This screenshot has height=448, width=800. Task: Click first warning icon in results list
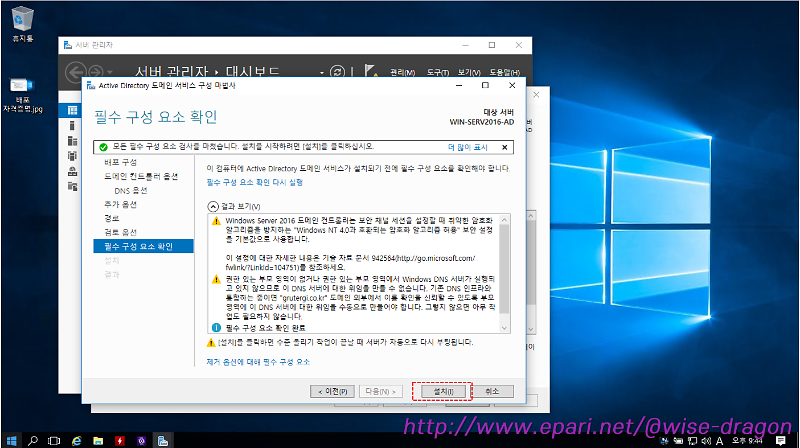point(216,221)
